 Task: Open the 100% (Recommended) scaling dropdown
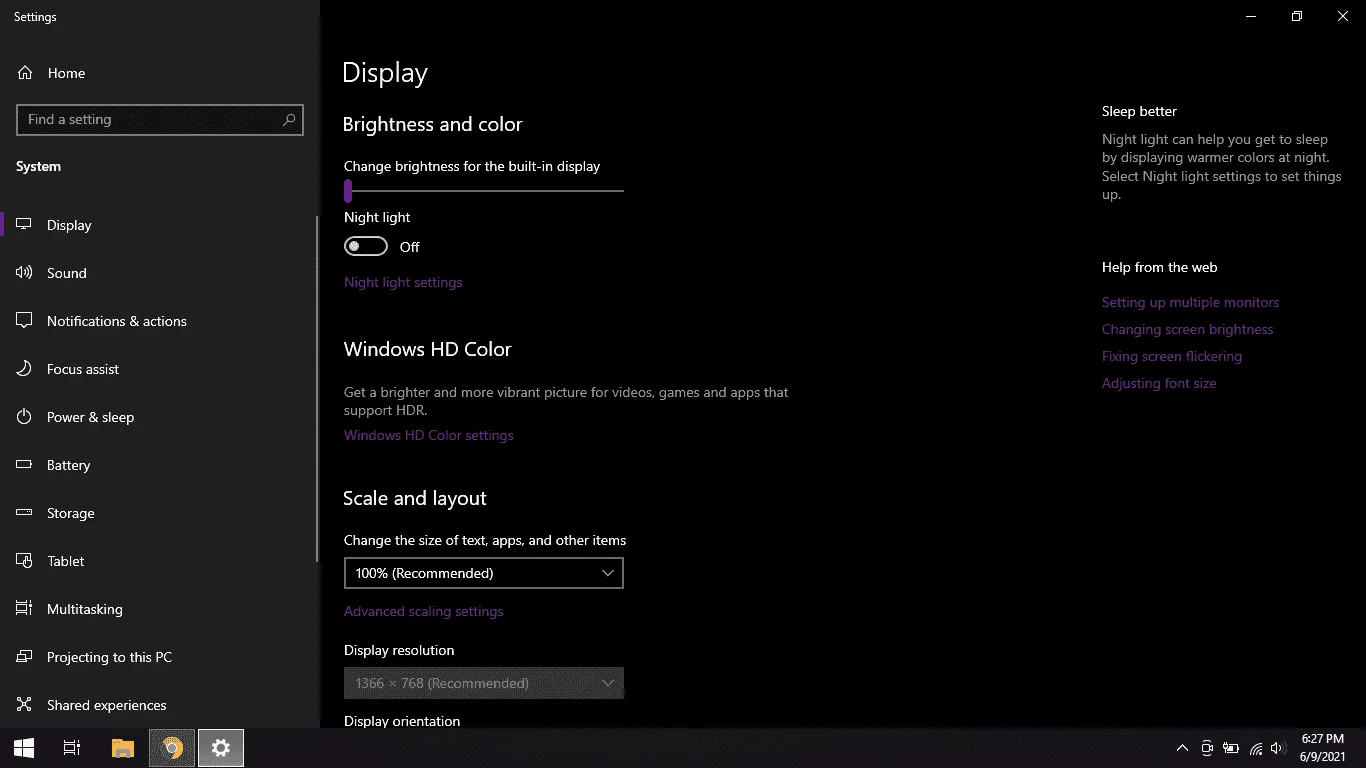coord(484,573)
